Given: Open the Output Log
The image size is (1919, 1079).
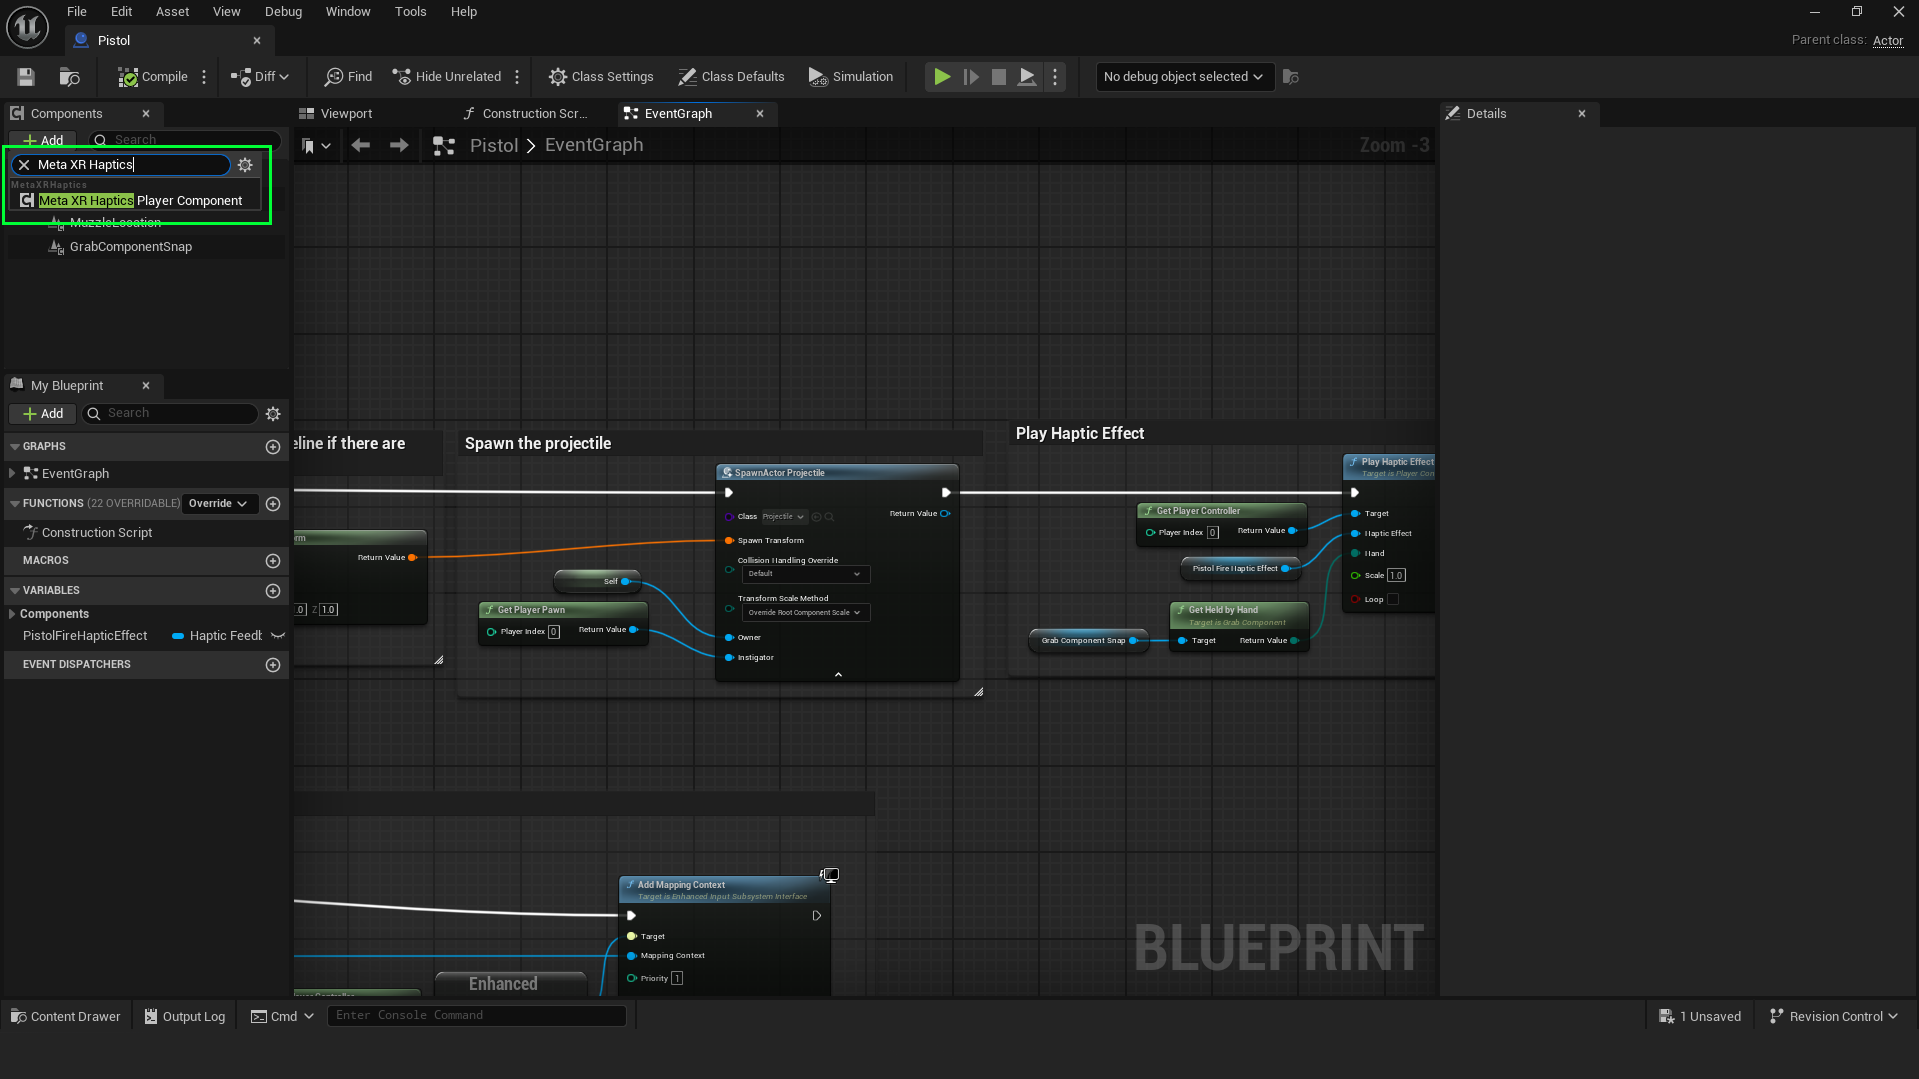Looking at the screenshot, I should [185, 1016].
